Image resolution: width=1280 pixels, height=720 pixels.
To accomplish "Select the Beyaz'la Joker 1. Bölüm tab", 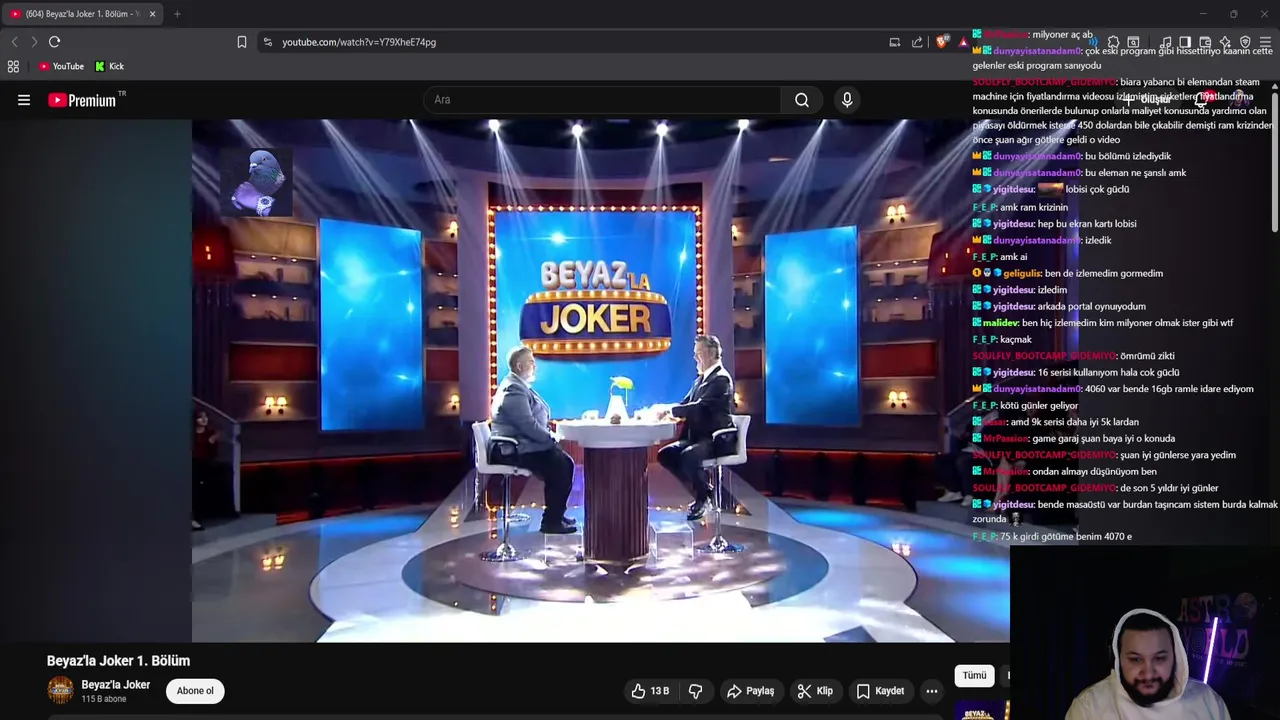I will coord(82,14).
